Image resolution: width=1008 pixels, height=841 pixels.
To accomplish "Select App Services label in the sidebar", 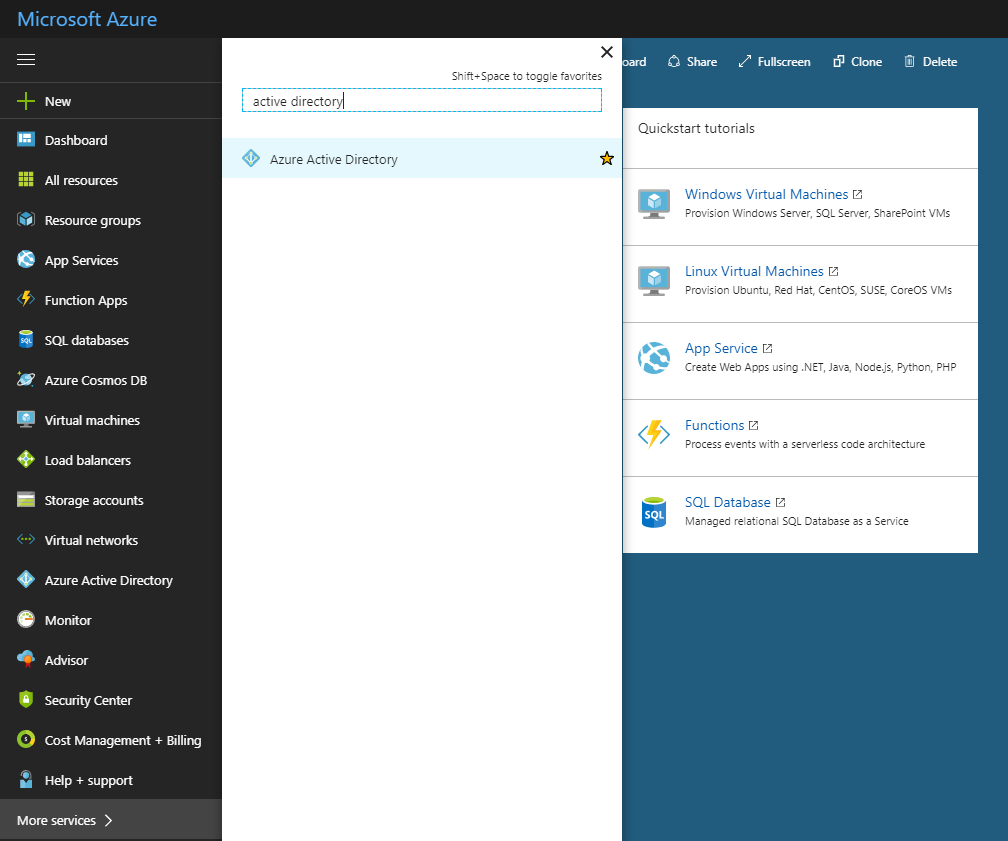I will pyautogui.click(x=82, y=260).
